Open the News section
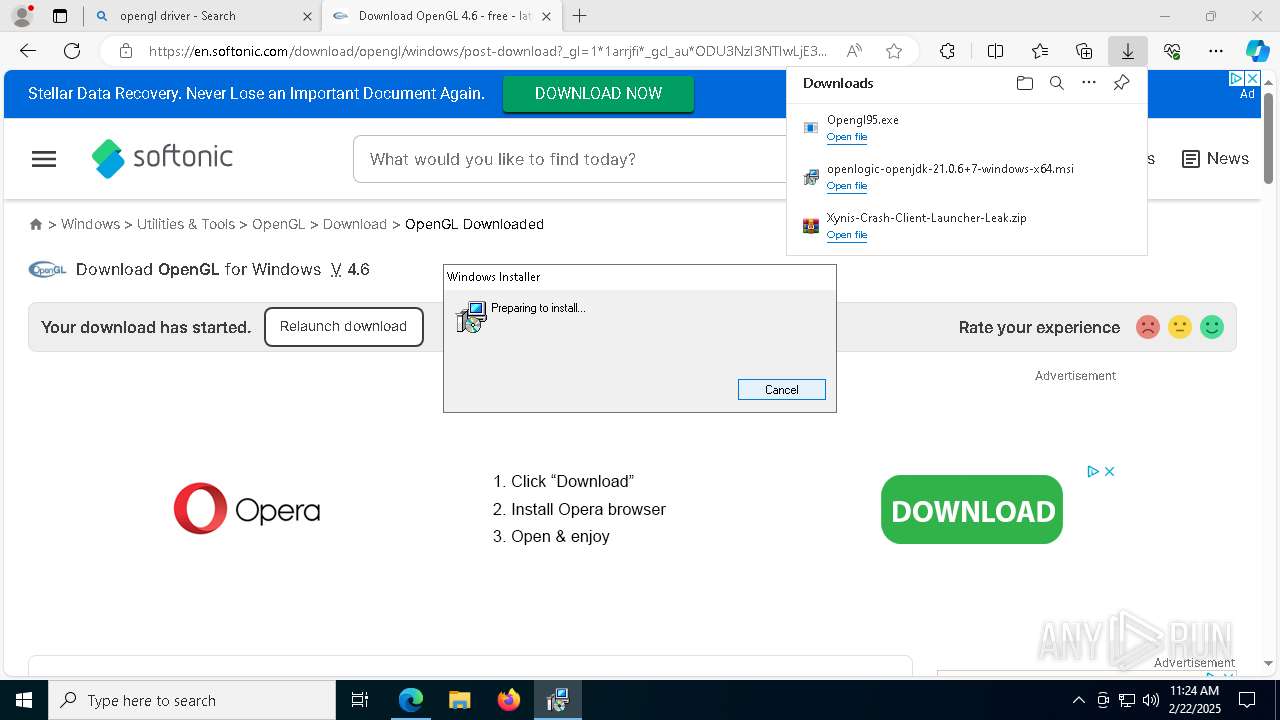This screenshot has width=1280, height=720. pyautogui.click(x=1215, y=159)
